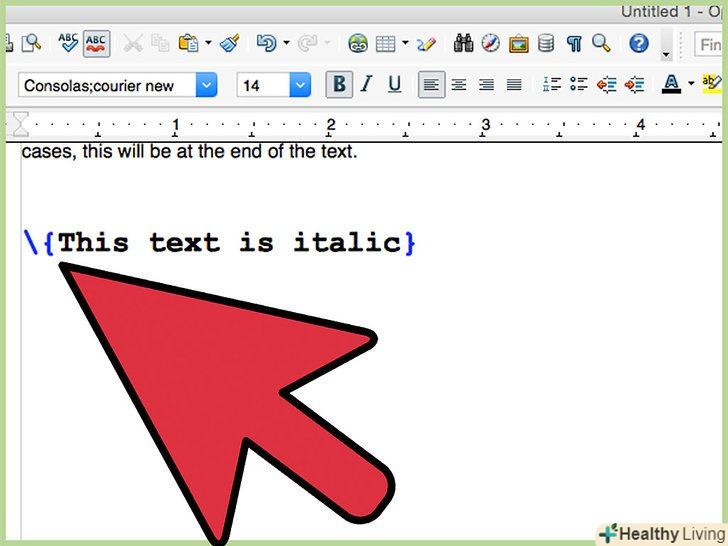Click the clone formatting paintbrush icon
This screenshot has width=728, height=546.
[229, 43]
